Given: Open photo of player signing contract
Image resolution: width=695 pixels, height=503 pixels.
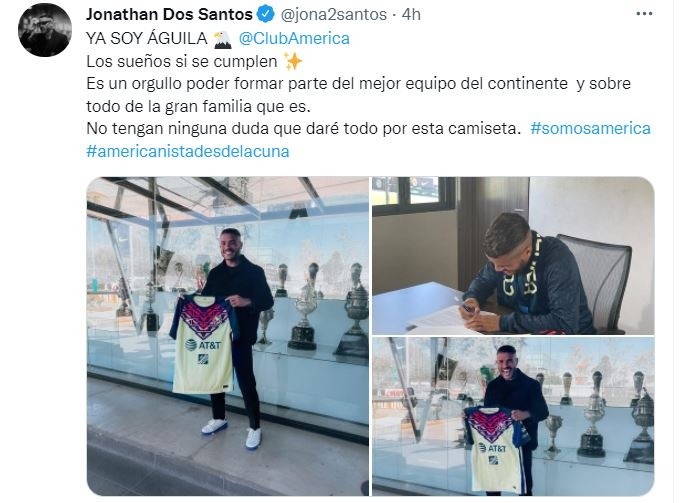Looking at the screenshot, I should point(513,256).
